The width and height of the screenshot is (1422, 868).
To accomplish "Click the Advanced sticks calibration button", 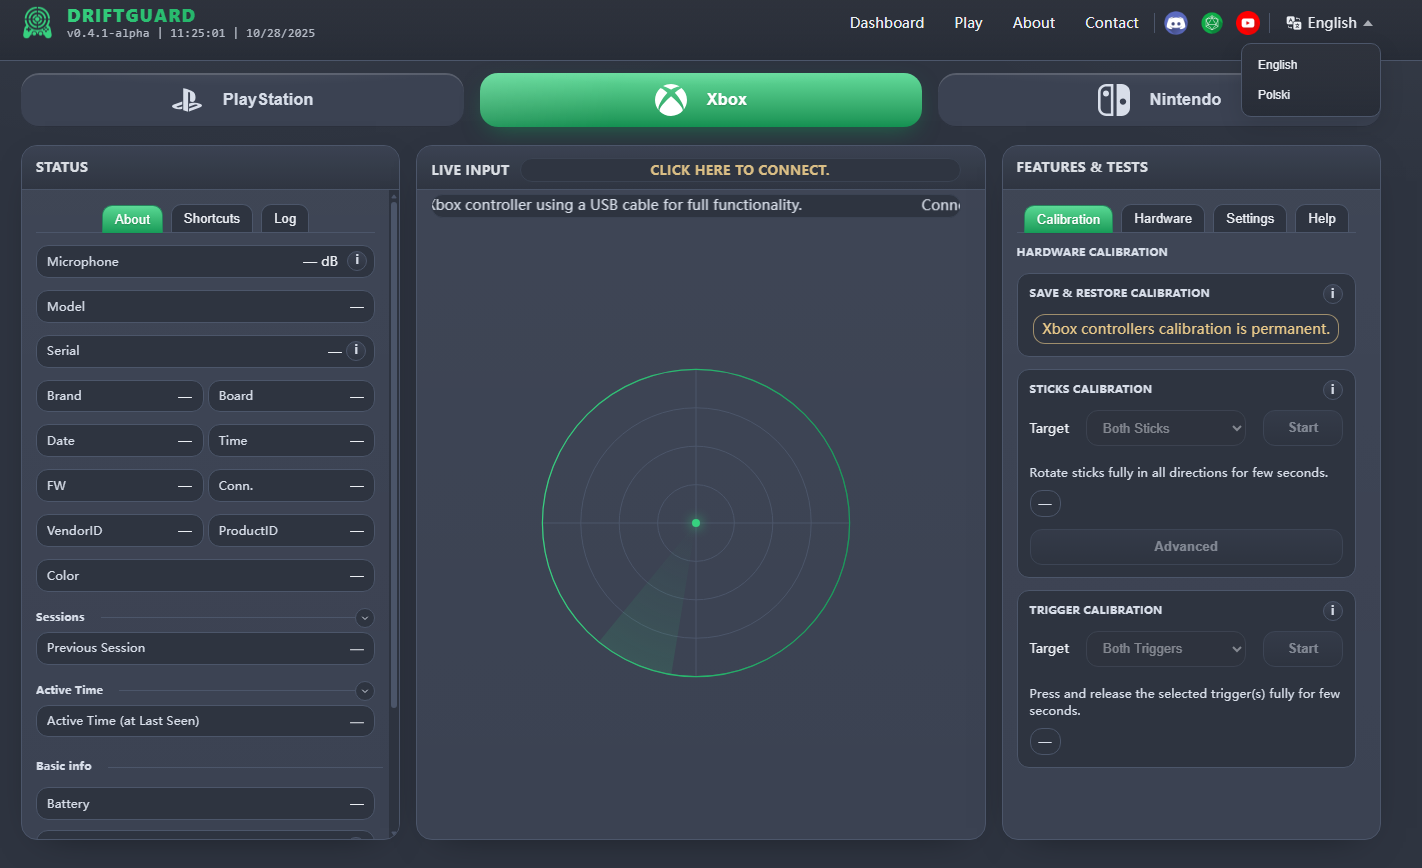I will 1185,547.
